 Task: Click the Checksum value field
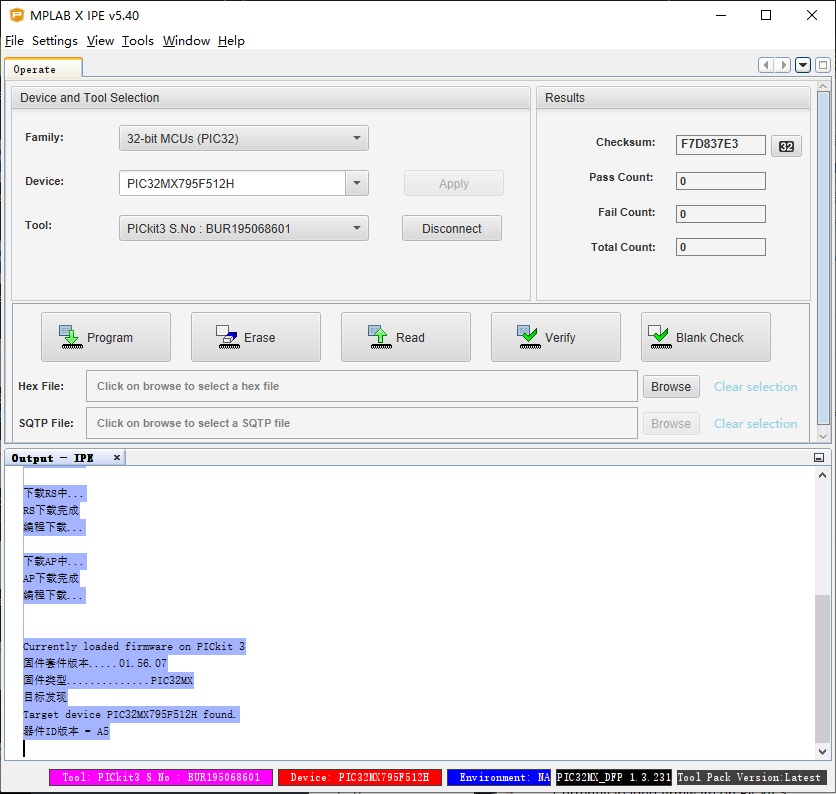coord(720,144)
